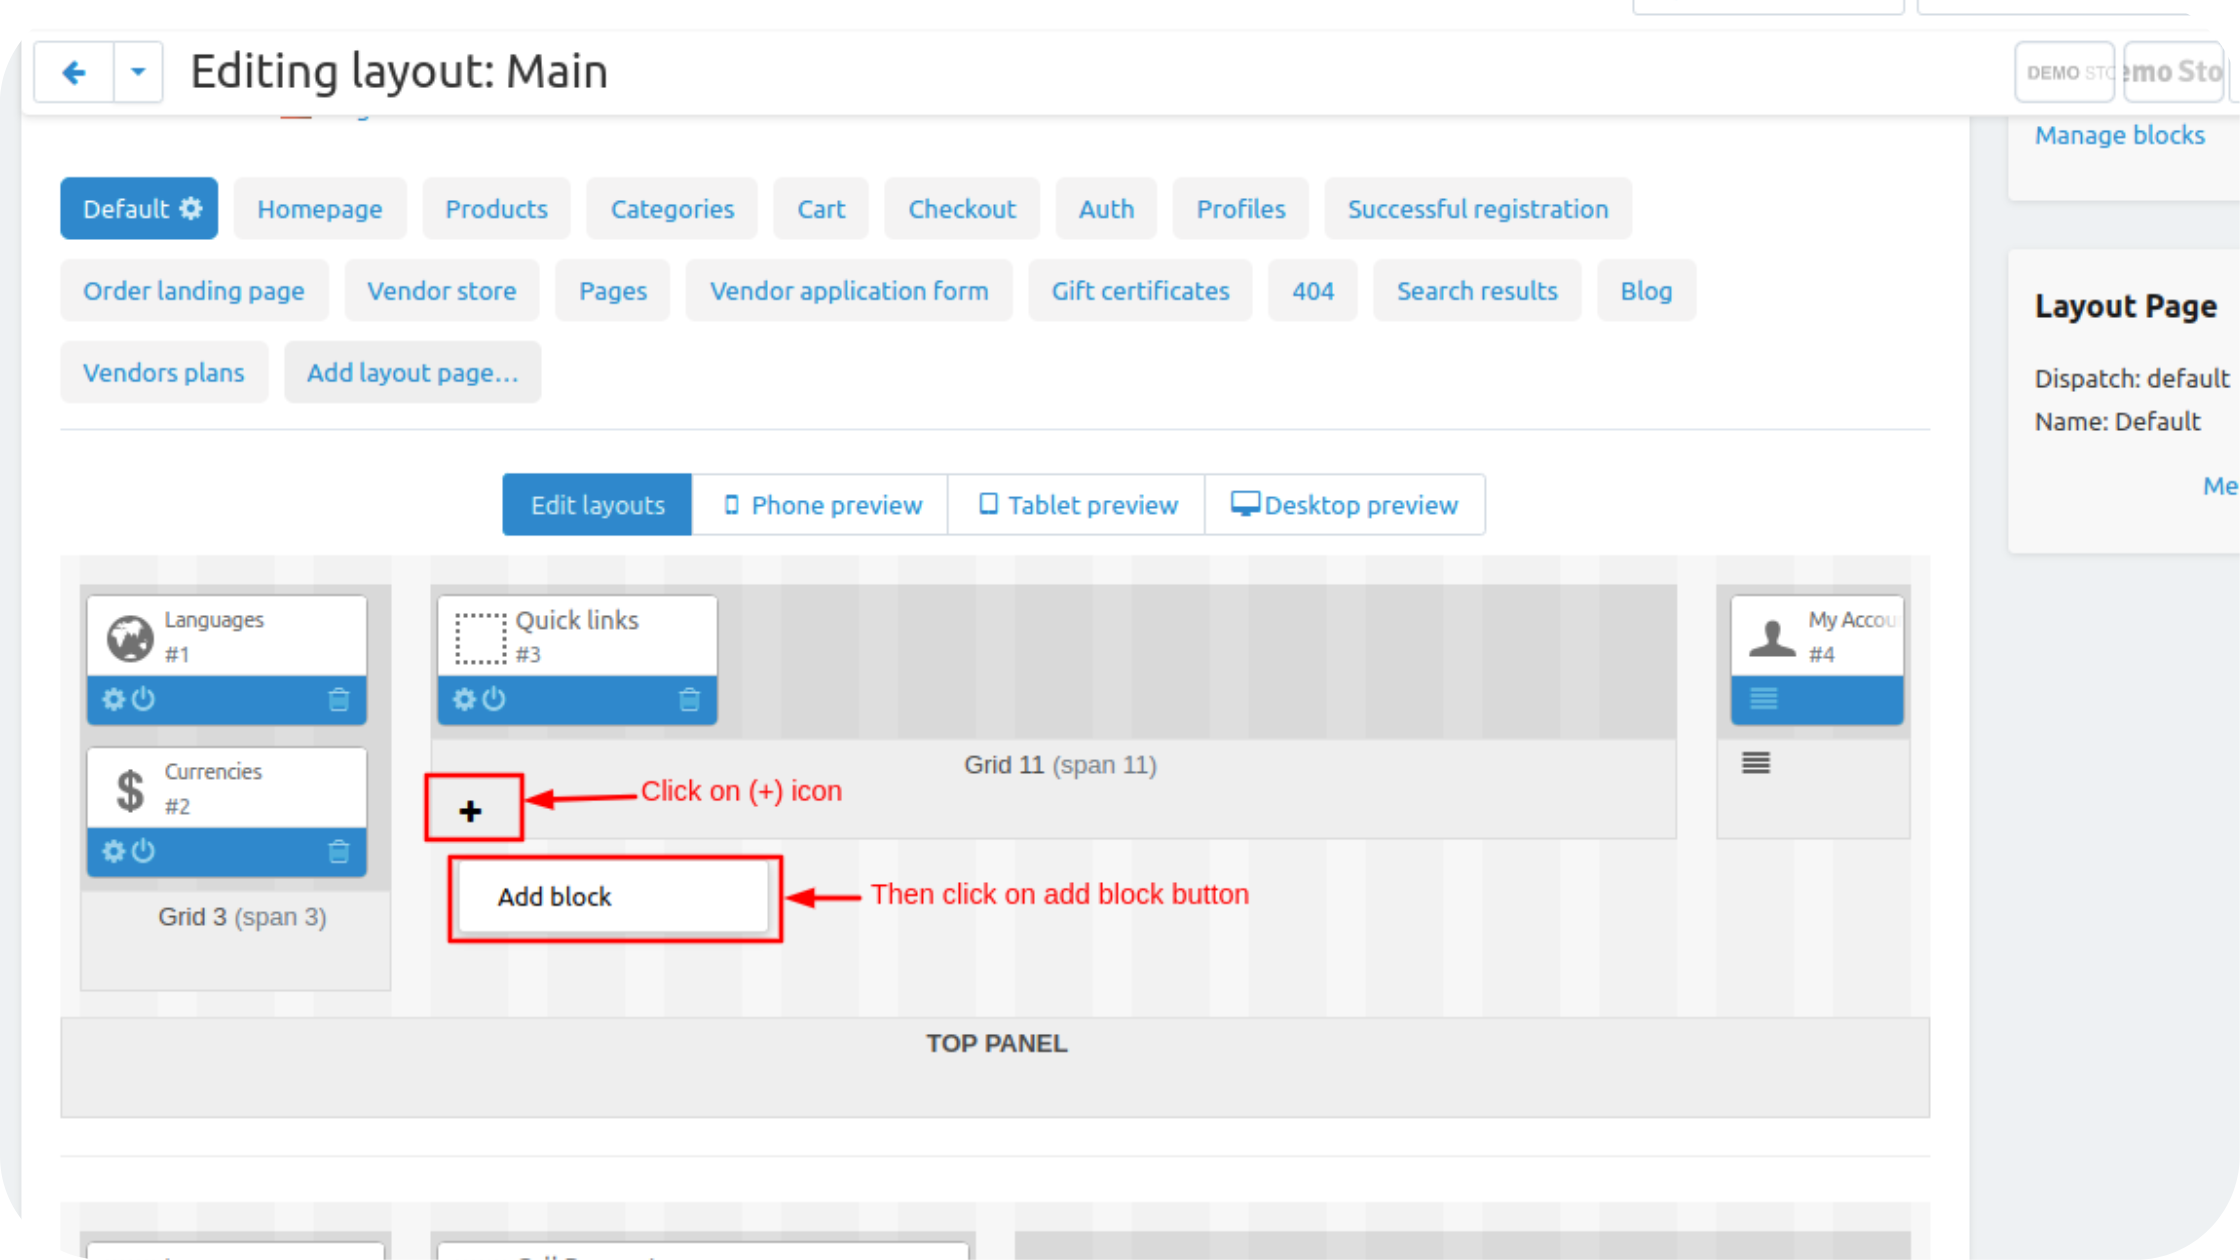
Task: Open the Quick links block gear settings
Action: (463, 699)
